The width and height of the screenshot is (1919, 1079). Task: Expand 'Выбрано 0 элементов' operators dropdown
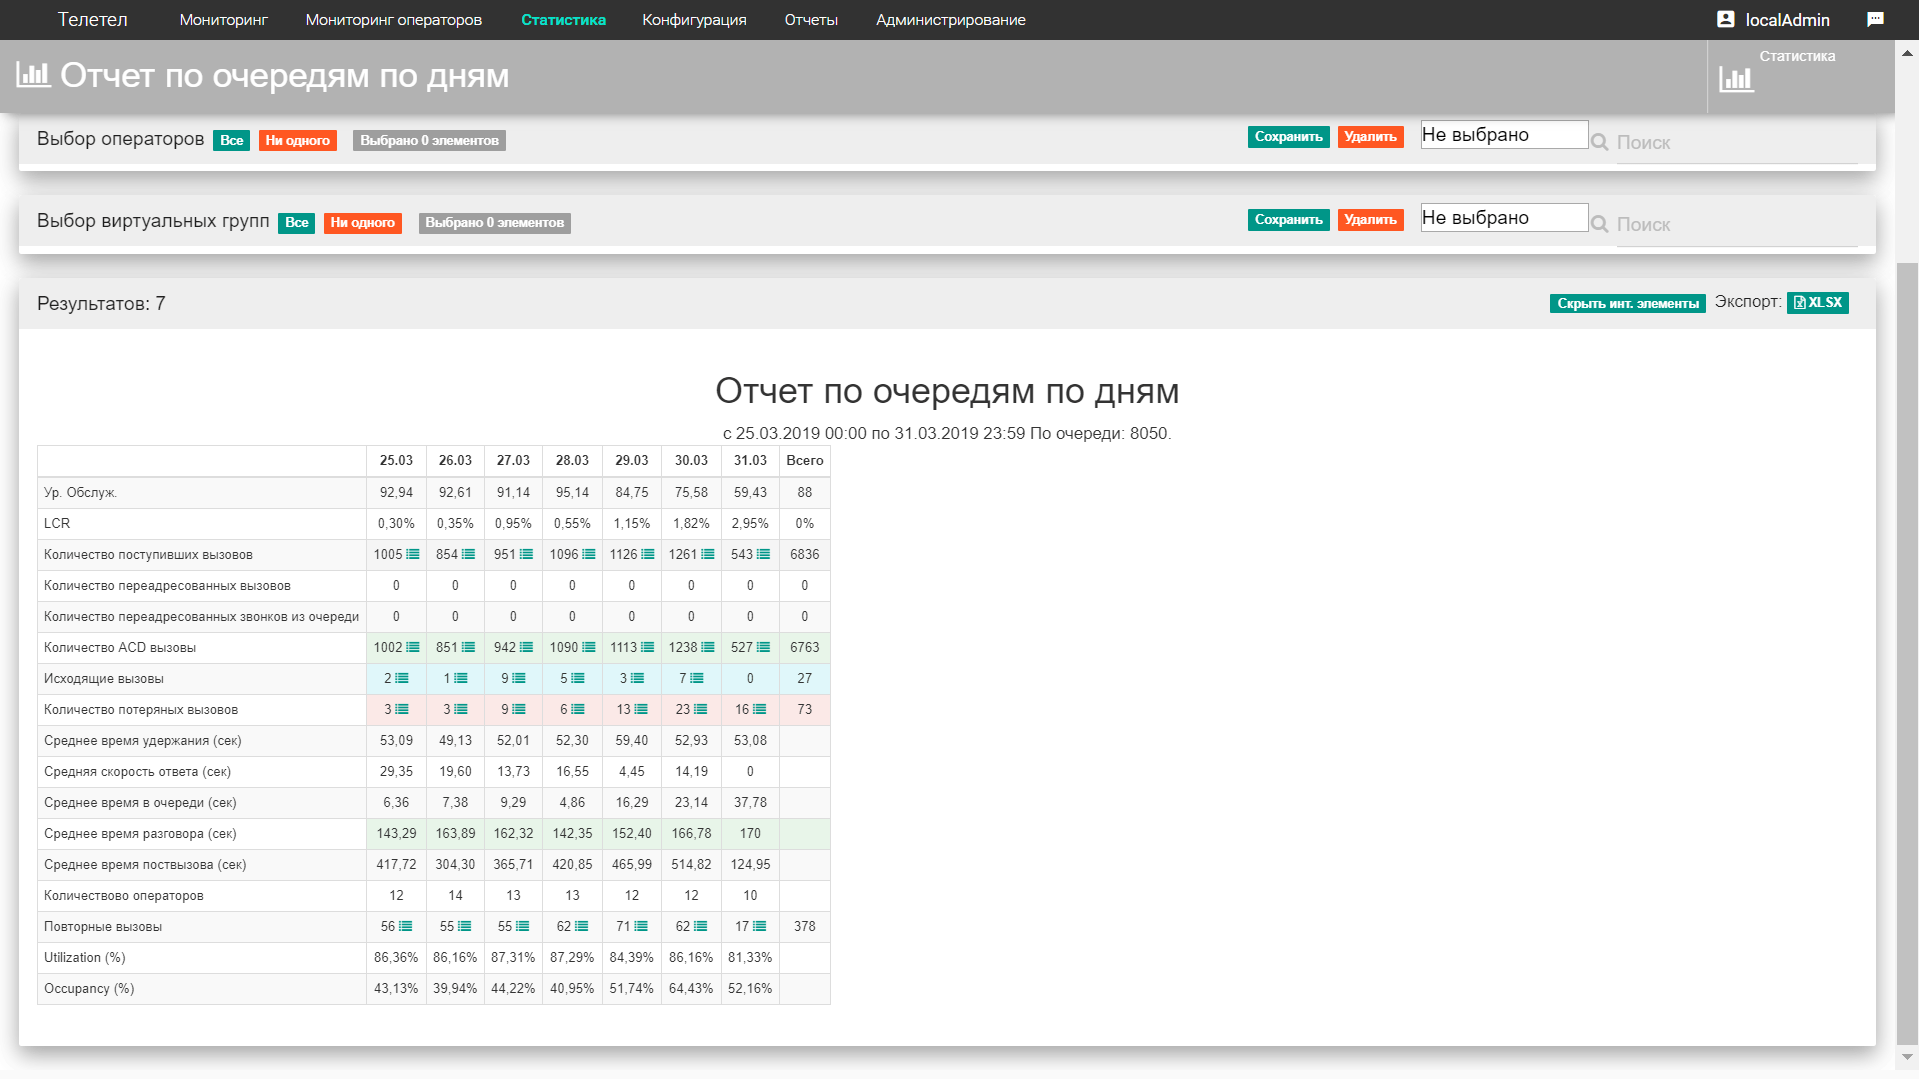(x=429, y=140)
